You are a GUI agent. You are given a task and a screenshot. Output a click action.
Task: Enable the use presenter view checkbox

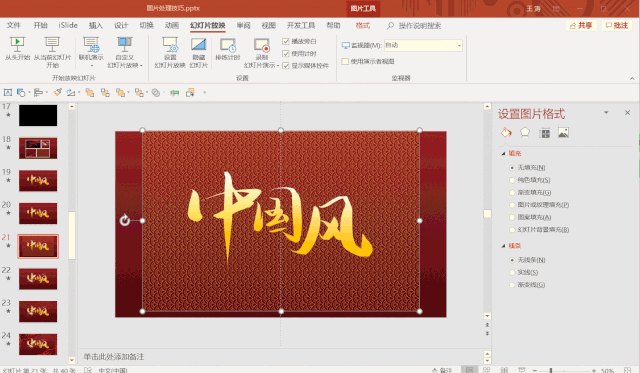(x=345, y=61)
